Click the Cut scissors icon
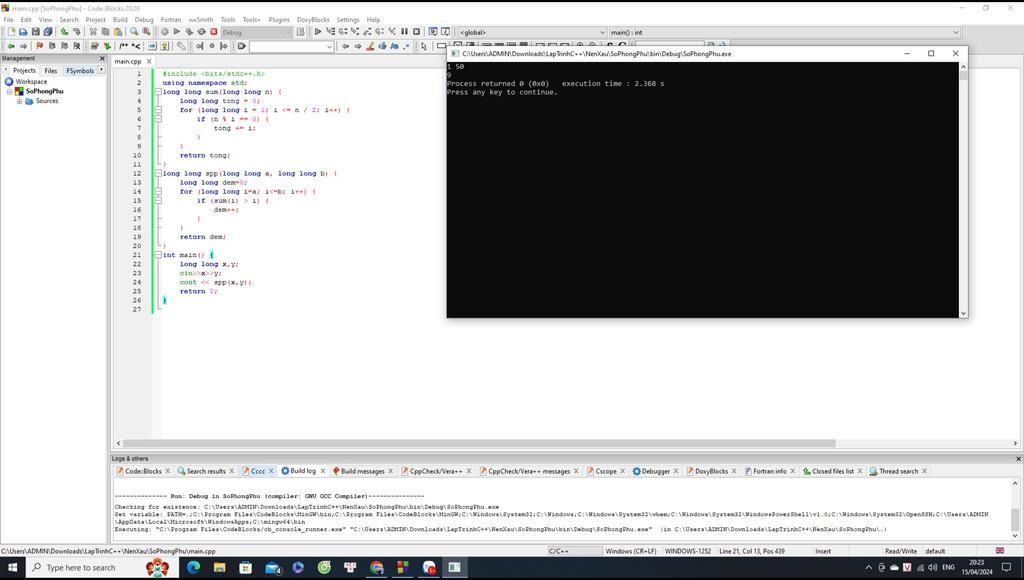The height and width of the screenshot is (580, 1024). pyautogui.click(x=93, y=32)
